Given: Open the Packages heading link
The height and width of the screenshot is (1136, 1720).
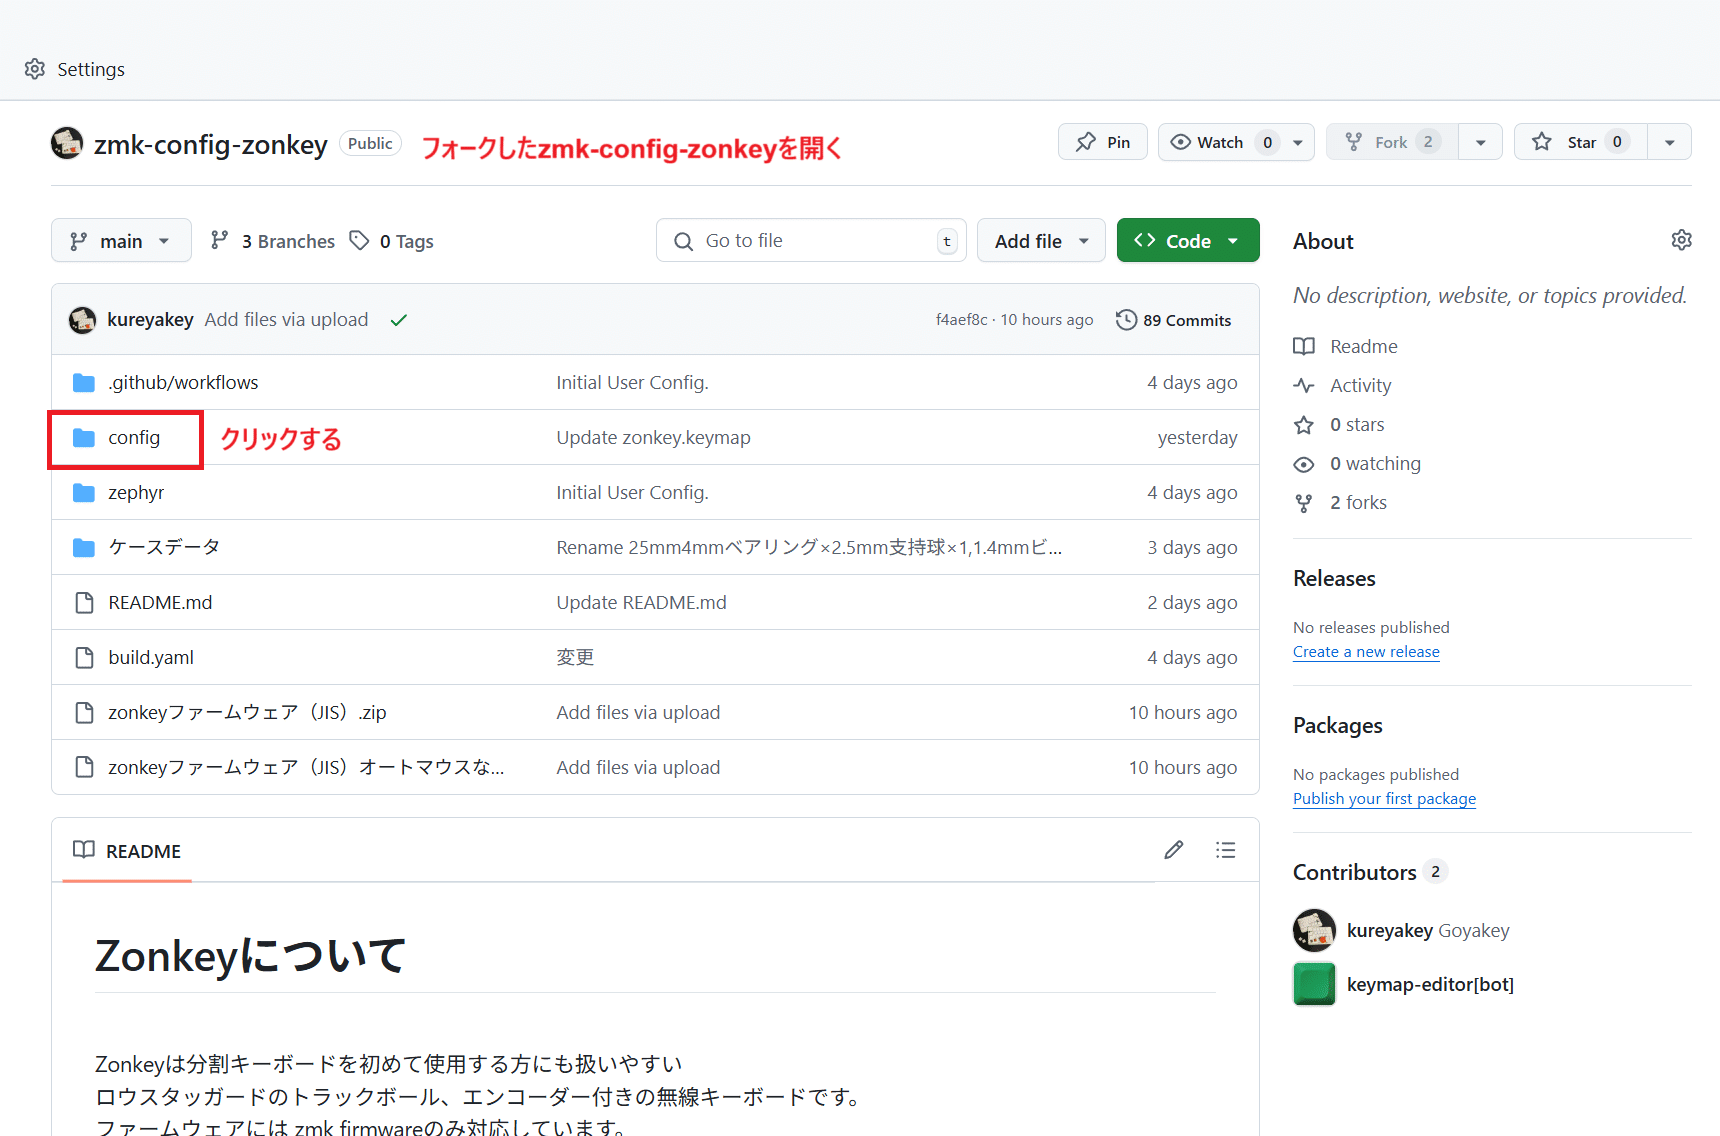Looking at the screenshot, I should click(x=1338, y=726).
